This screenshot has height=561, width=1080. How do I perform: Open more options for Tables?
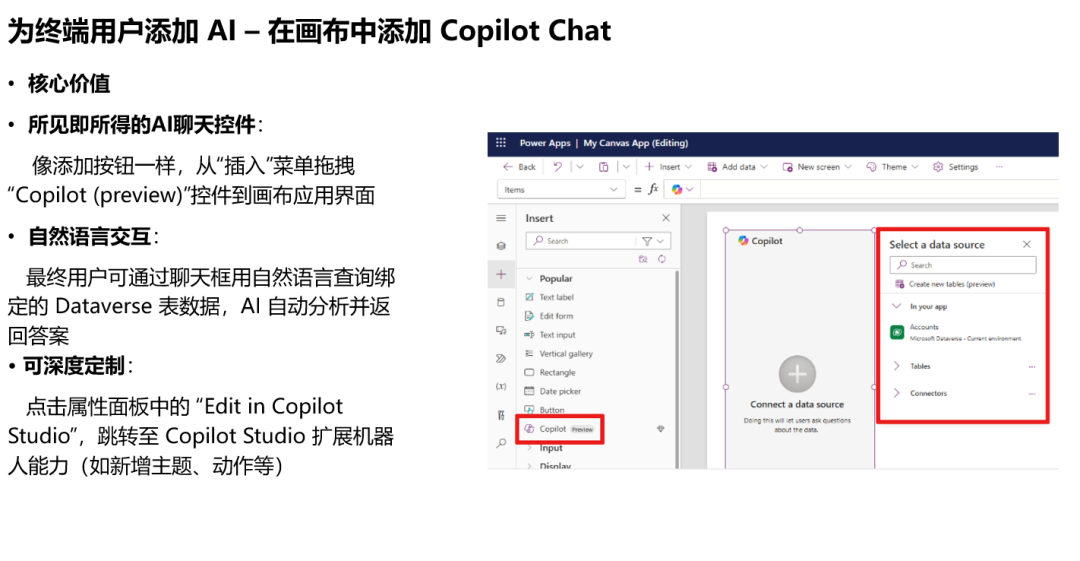tap(1032, 367)
